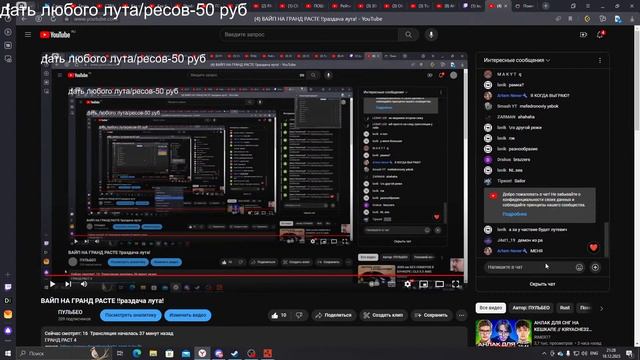
Task: Show hidden system tray icons chevron
Action: pyautogui.click(x=544, y=353)
